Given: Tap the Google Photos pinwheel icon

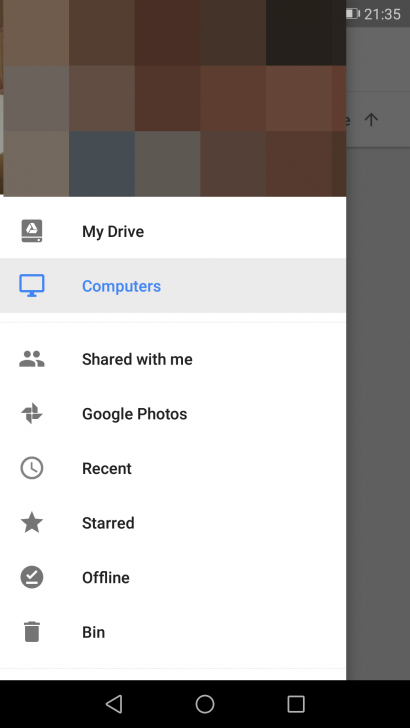Looking at the screenshot, I should (x=32, y=413).
